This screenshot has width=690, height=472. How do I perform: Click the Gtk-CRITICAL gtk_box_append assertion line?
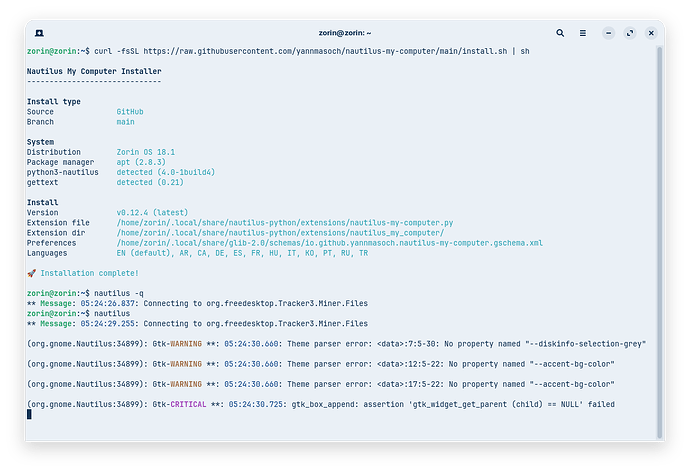321,405
